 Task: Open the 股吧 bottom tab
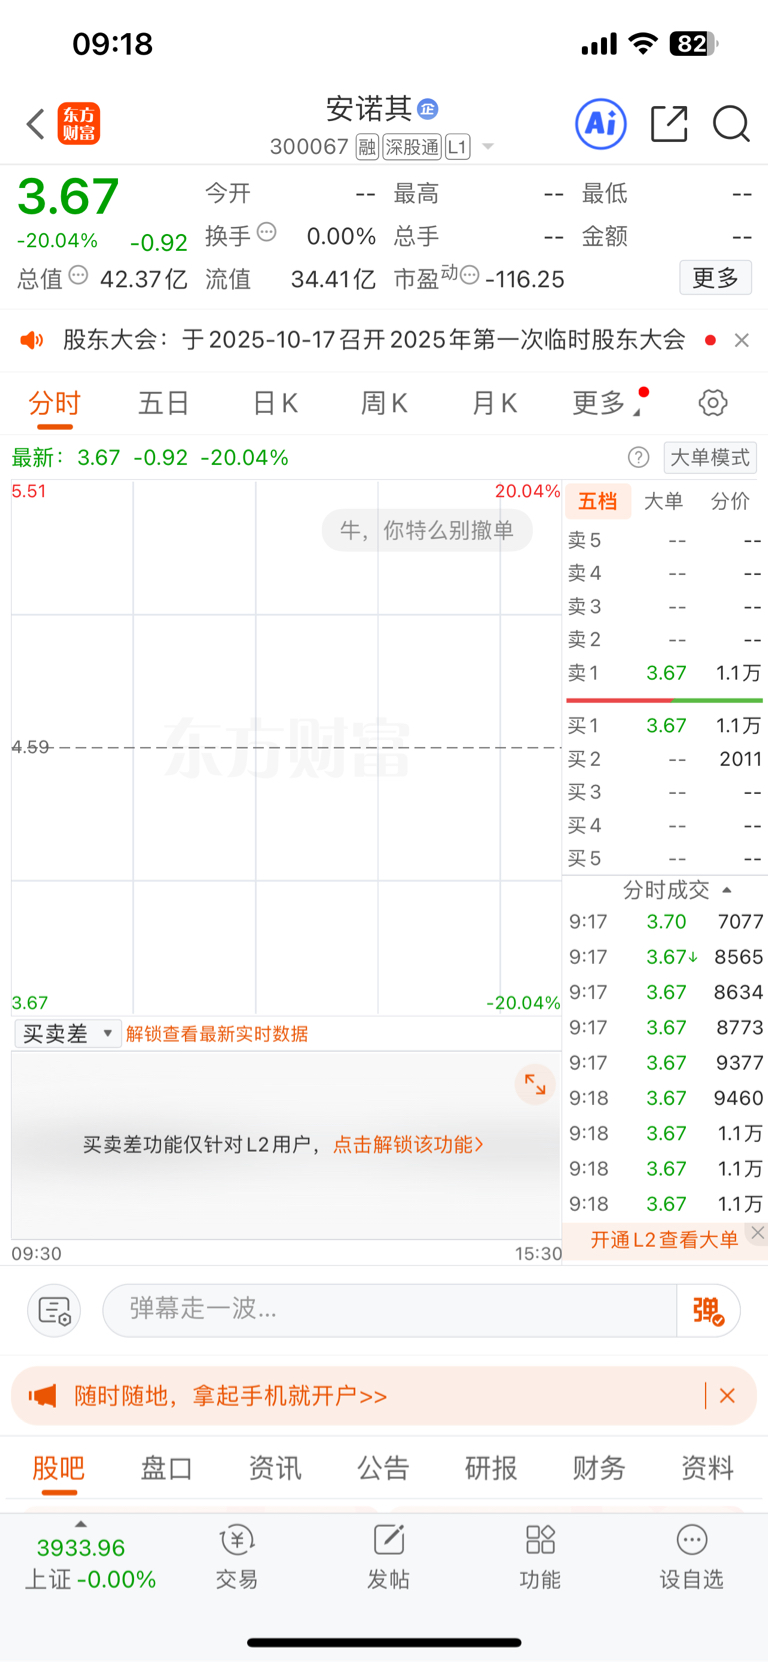click(59, 1468)
